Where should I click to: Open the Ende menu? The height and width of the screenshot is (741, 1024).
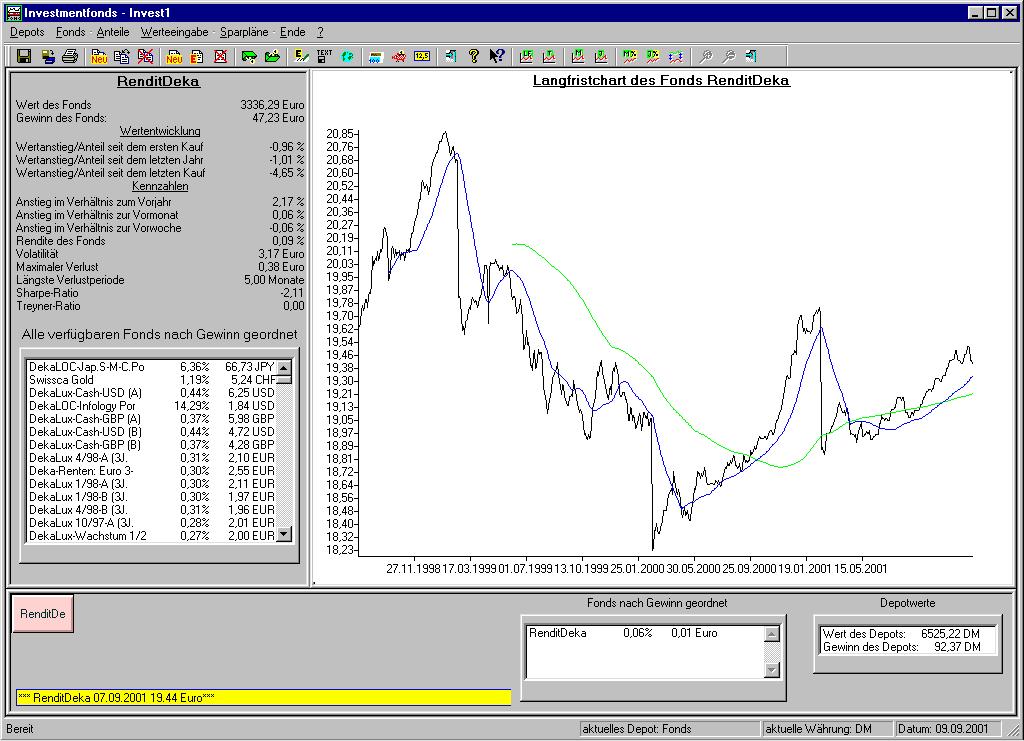pyautogui.click(x=293, y=32)
